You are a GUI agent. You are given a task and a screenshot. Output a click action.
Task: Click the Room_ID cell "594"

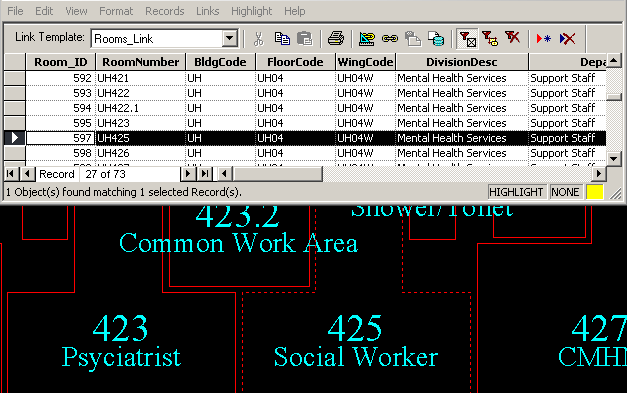[x=60, y=108]
